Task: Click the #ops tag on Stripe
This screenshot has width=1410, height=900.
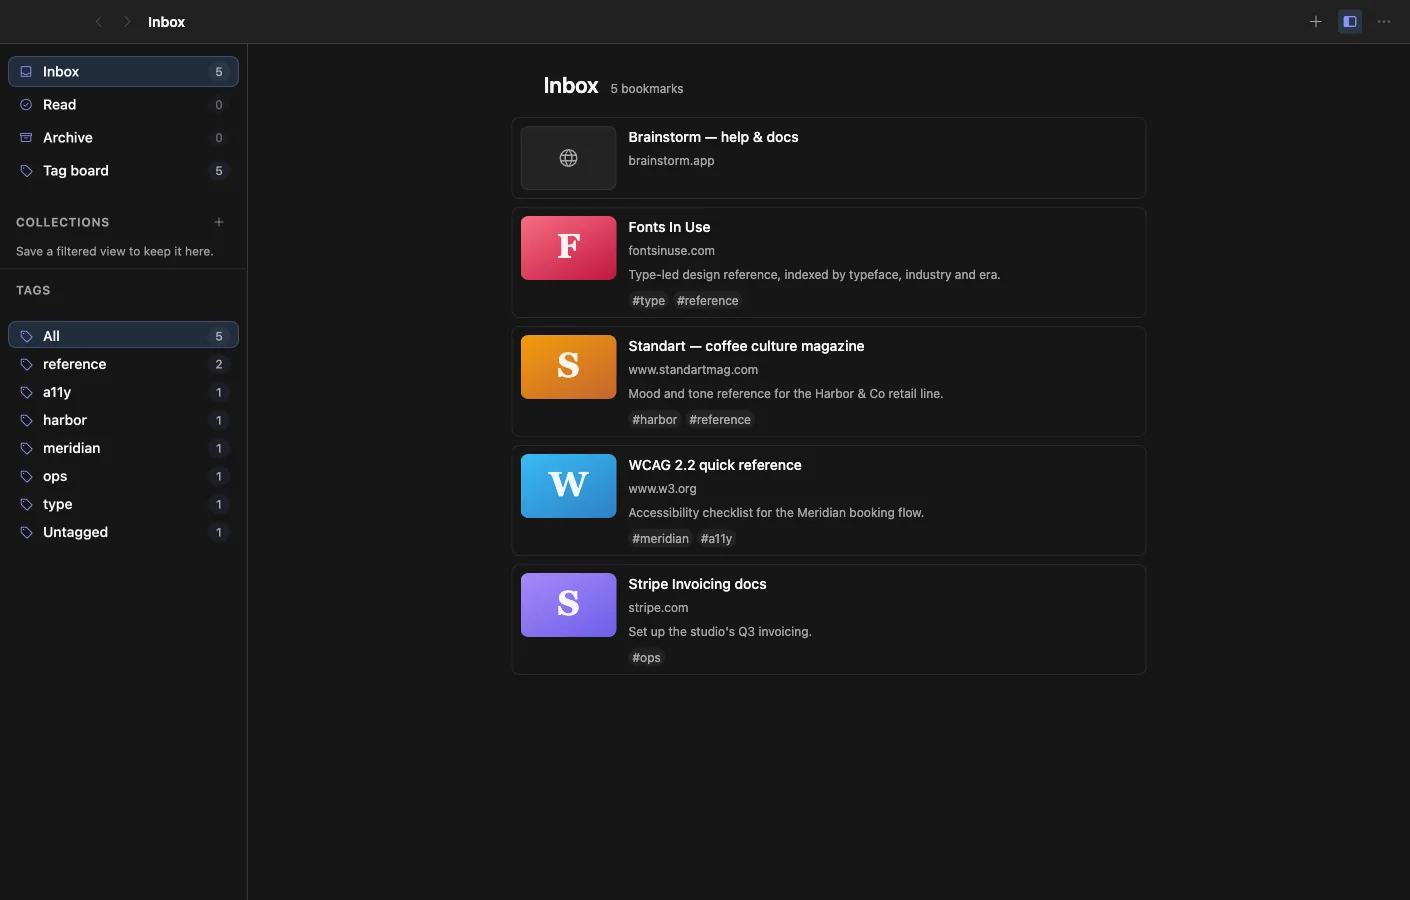Action: 646,658
